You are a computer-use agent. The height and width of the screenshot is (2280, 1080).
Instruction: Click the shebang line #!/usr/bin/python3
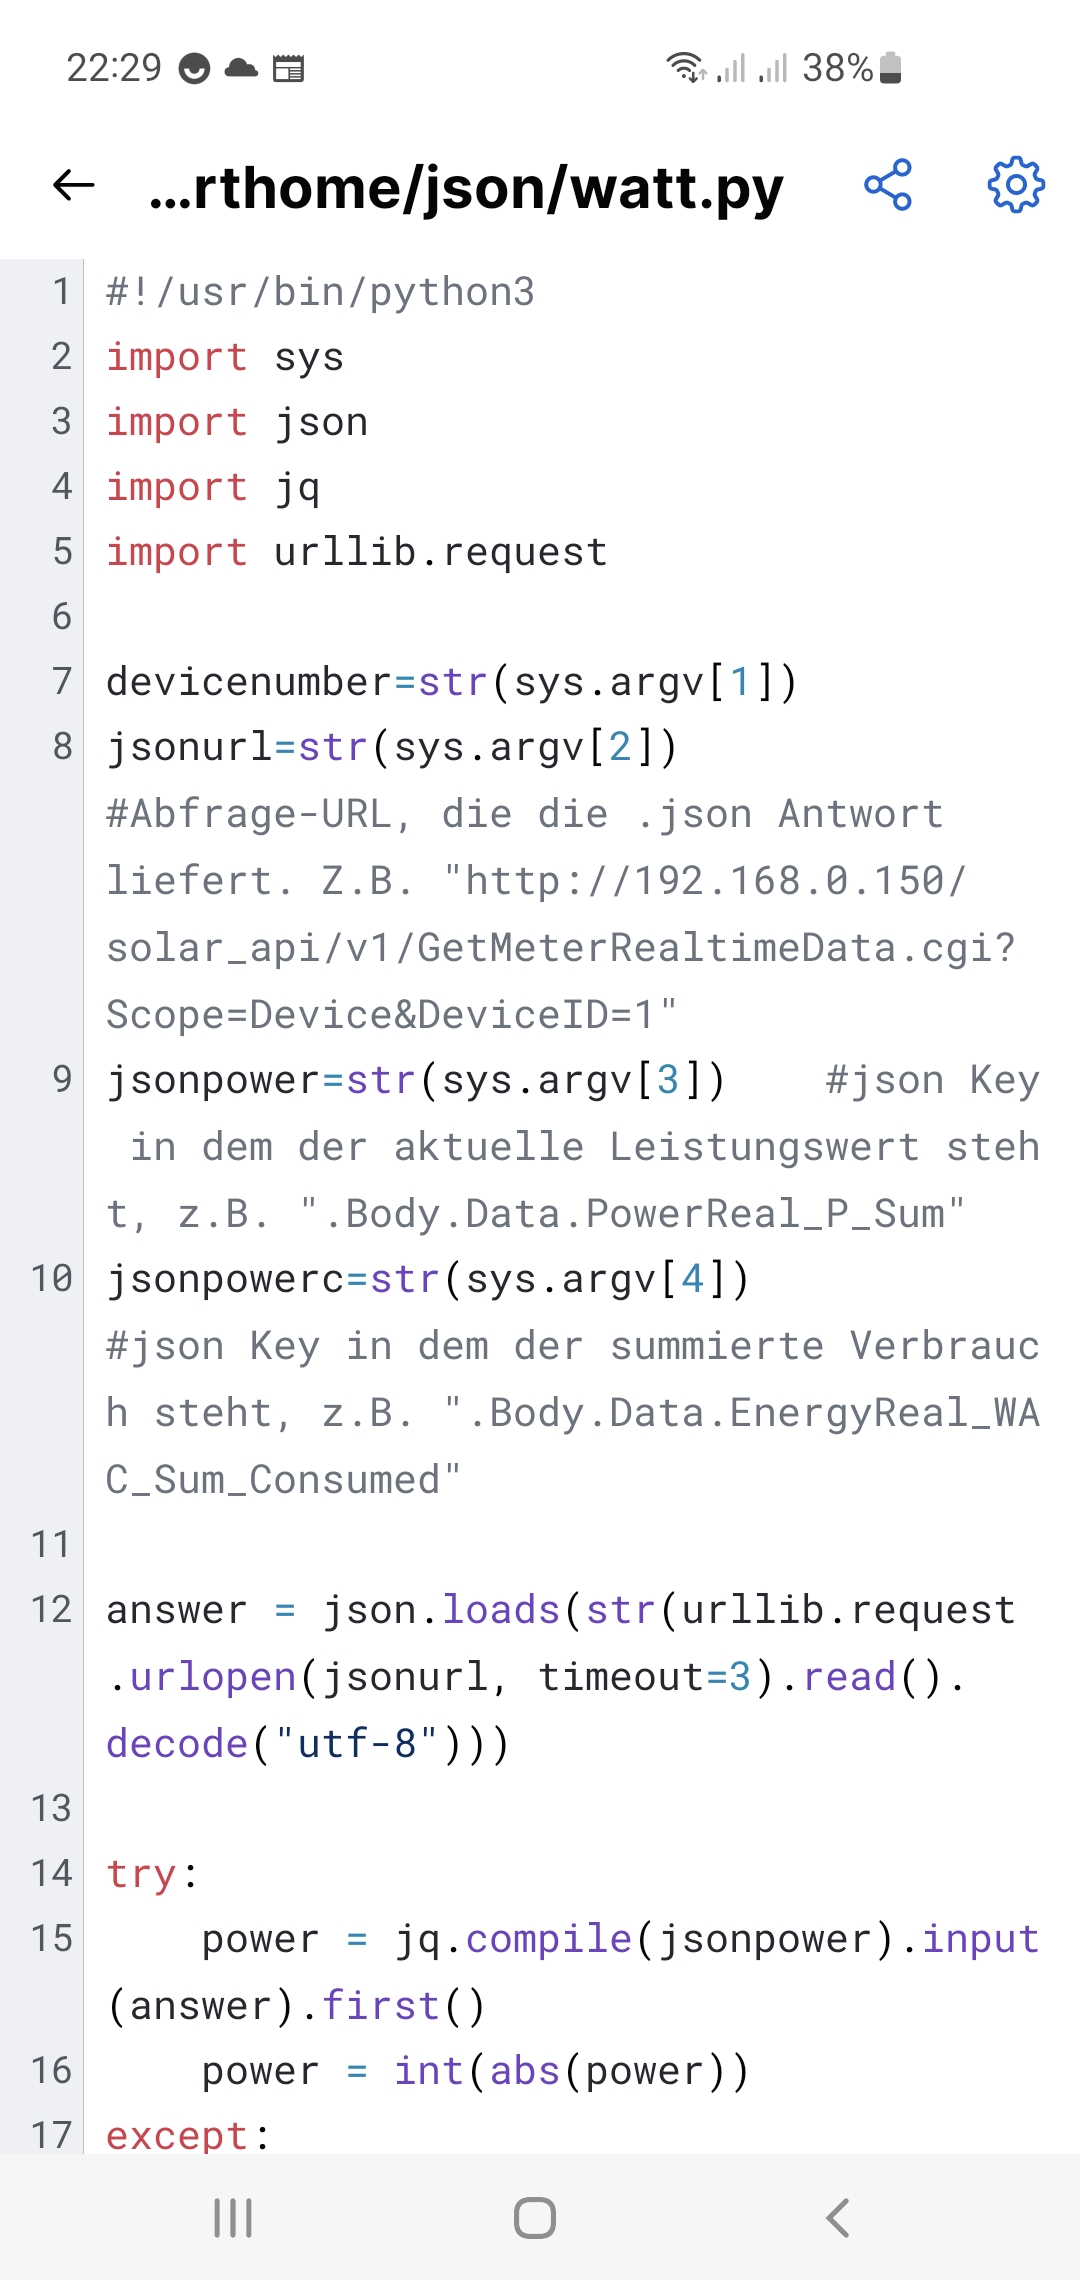tap(320, 292)
